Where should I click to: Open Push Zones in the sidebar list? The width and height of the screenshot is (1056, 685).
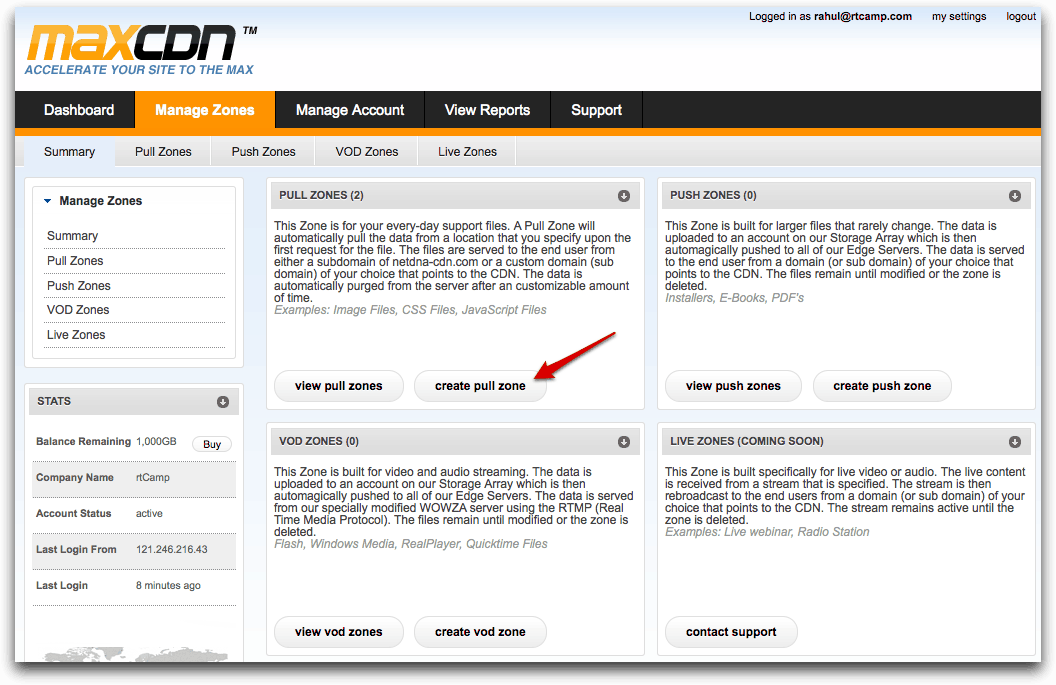pyautogui.click(x=78, y=286)
